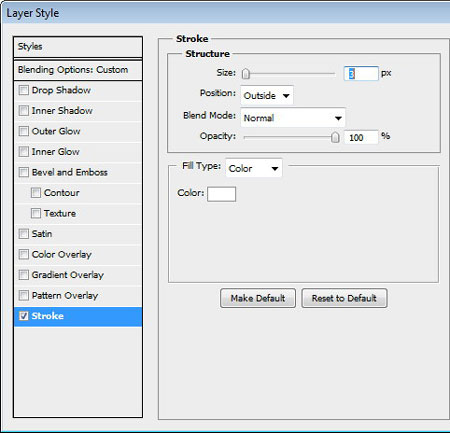Uncheck the Stroke effect checkbox
The width and height of the screenshot is (450, 433).
tap(24, 316)
